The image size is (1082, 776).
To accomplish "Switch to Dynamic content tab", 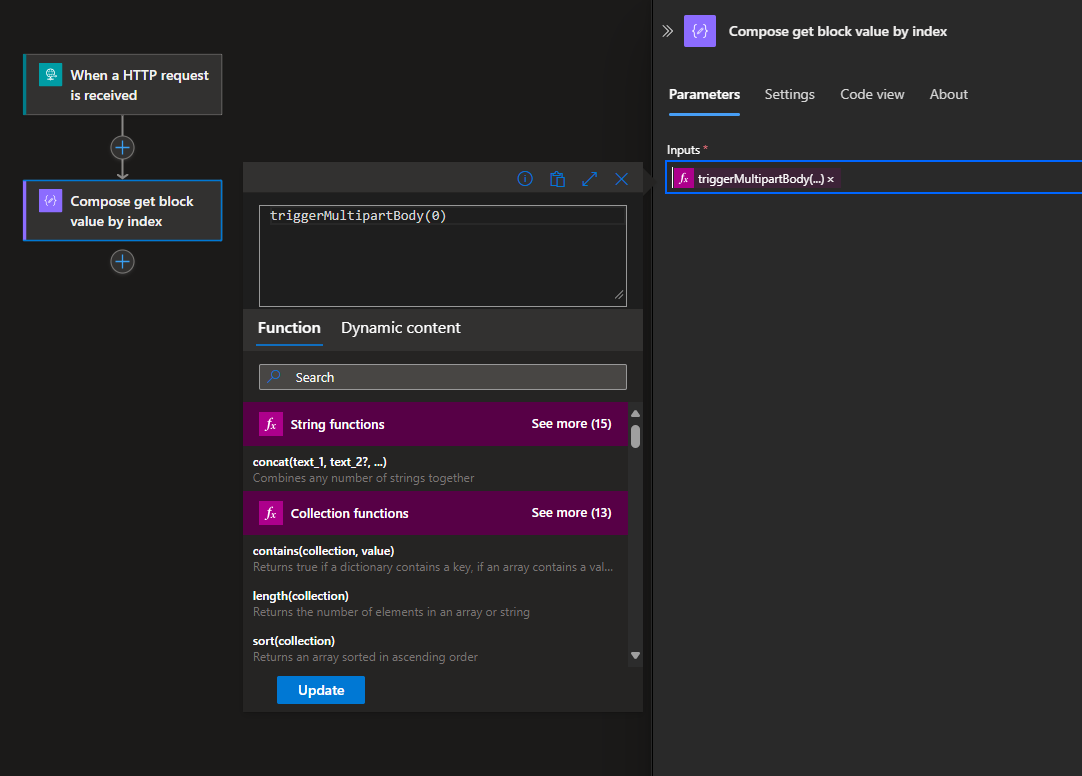I will (400, 328).
